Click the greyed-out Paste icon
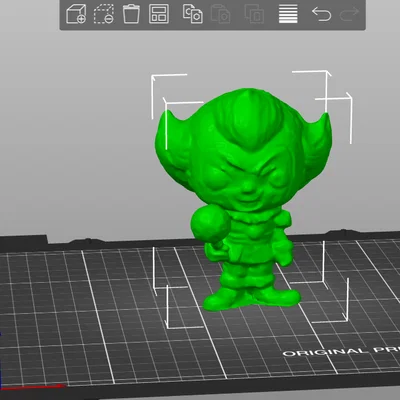This screenshot has height=400, width=400. coord(221,14)
